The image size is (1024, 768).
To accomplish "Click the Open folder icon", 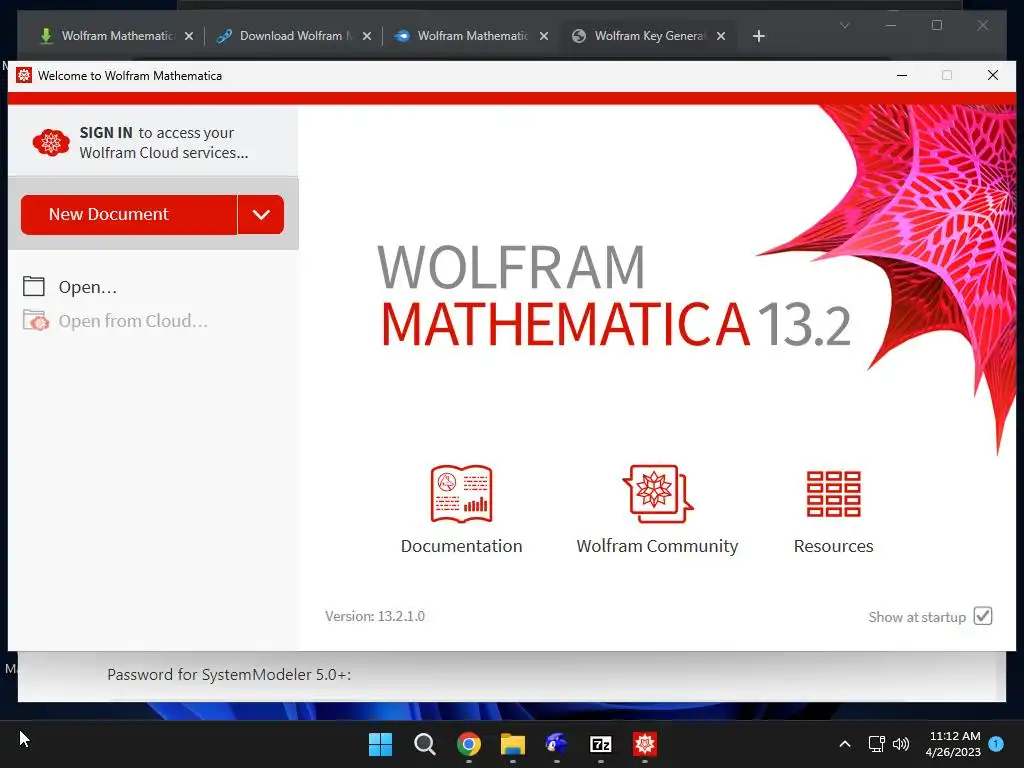I will [x=34, y=287].
